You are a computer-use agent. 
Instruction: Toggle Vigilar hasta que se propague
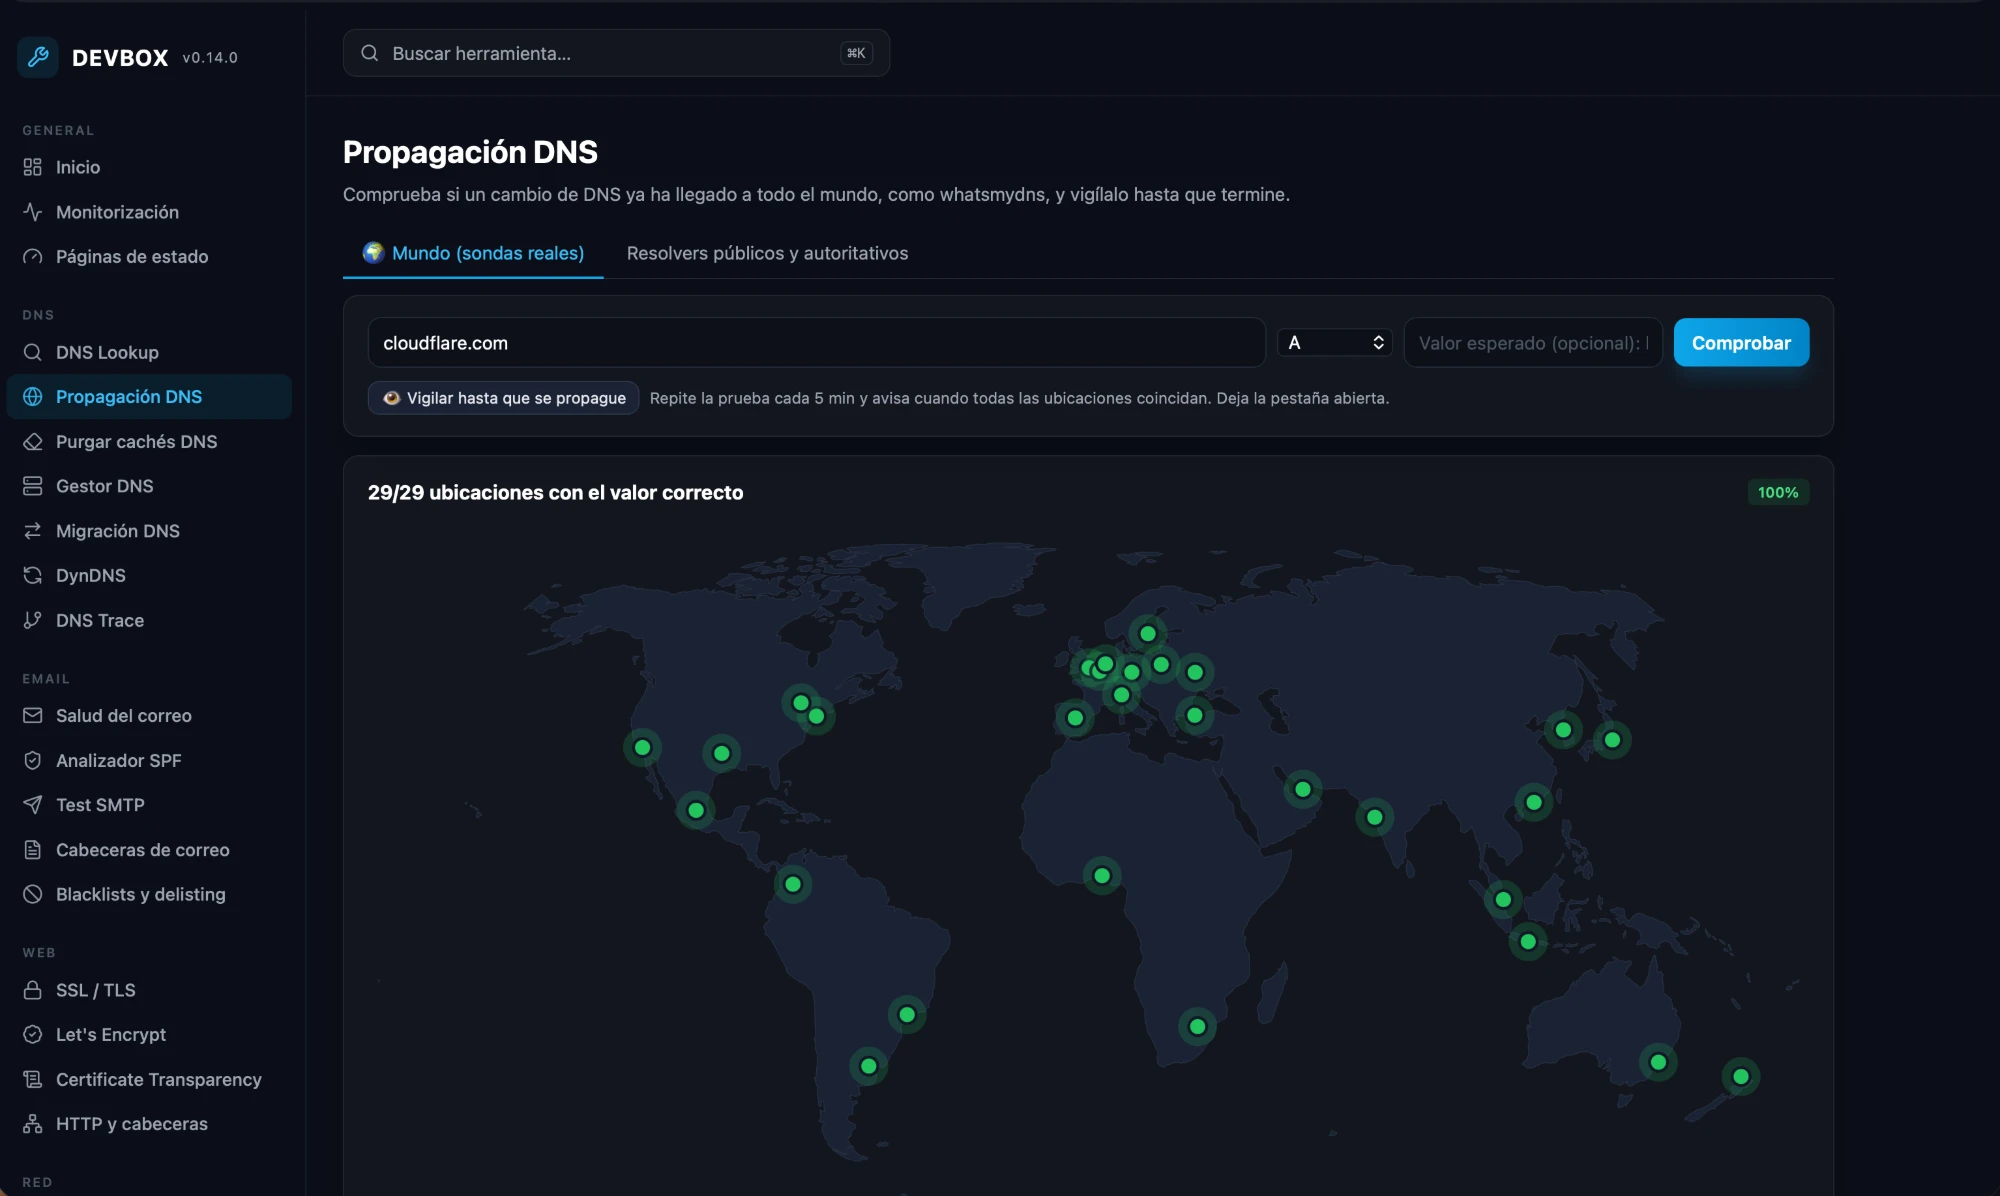503,398
